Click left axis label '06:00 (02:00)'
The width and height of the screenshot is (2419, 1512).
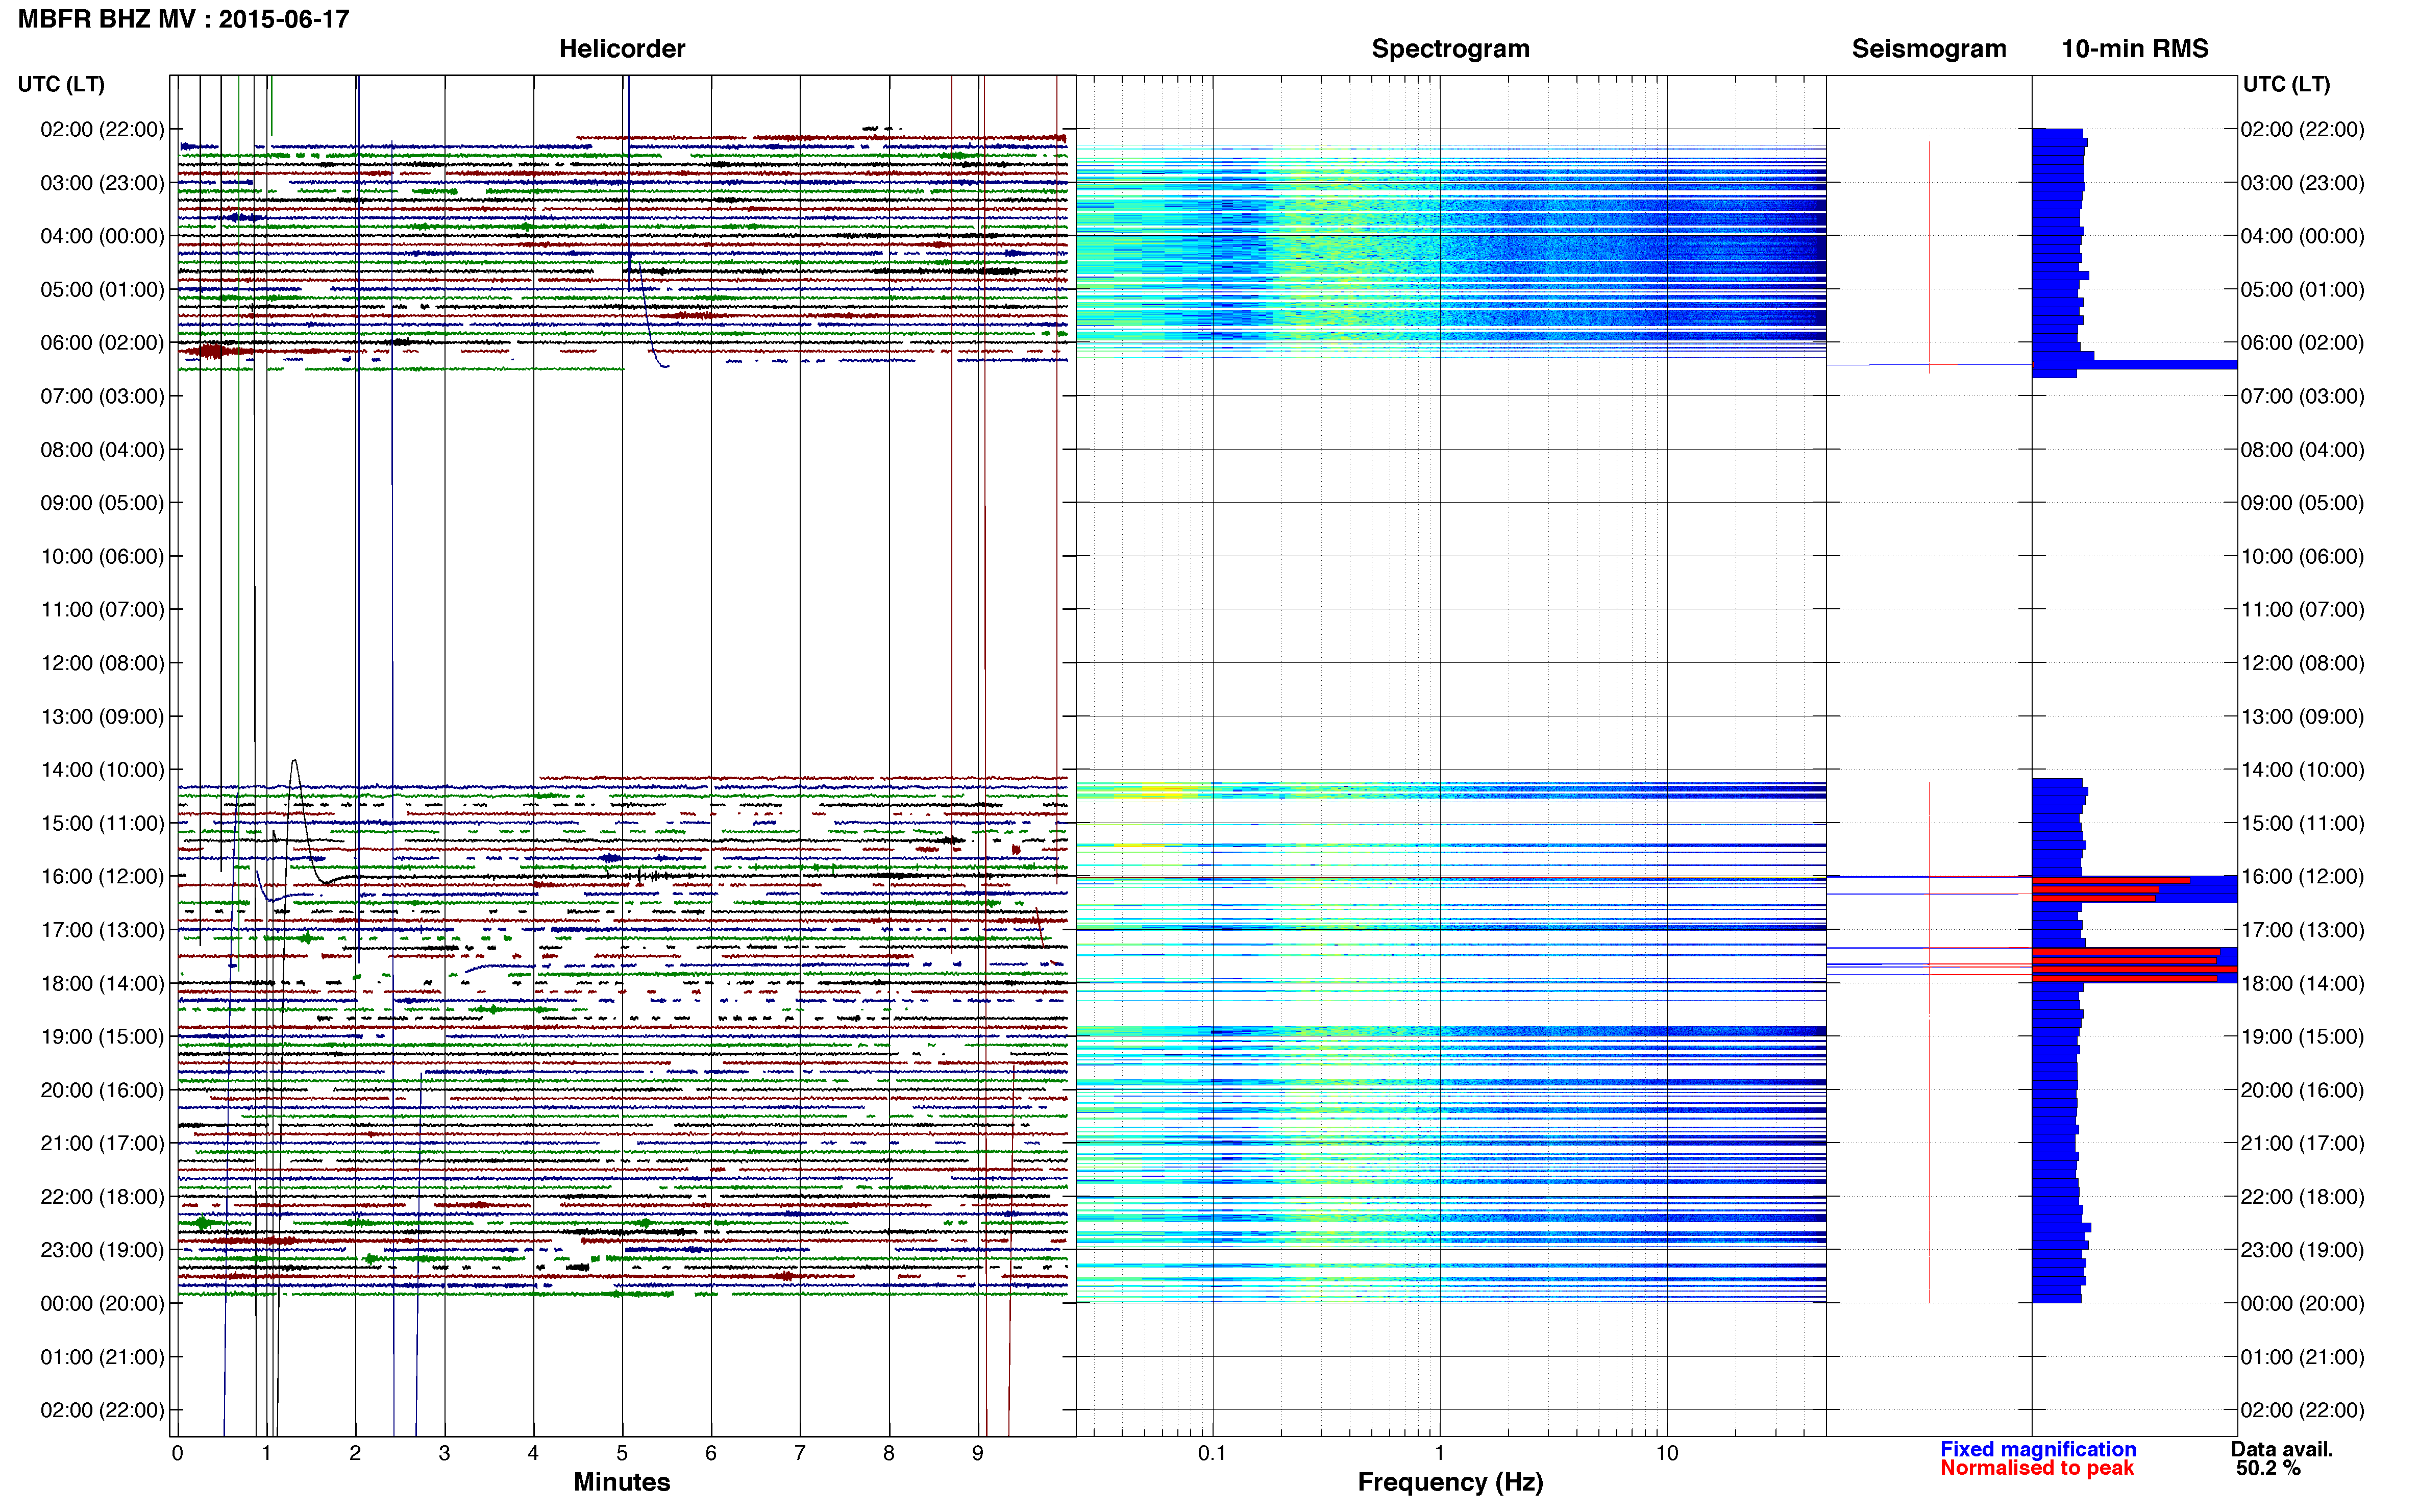102,343
